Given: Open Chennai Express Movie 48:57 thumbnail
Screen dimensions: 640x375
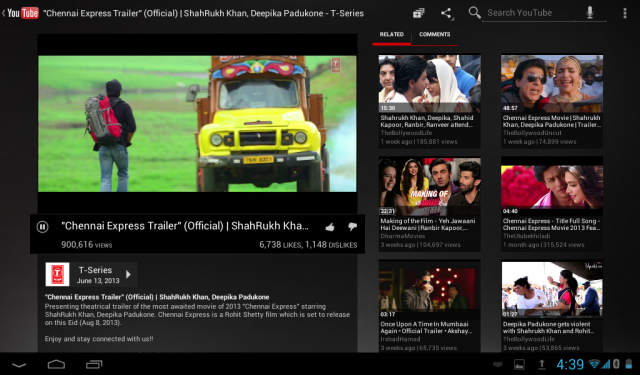Looking at the screenshot, I should (x=552, y=84).
